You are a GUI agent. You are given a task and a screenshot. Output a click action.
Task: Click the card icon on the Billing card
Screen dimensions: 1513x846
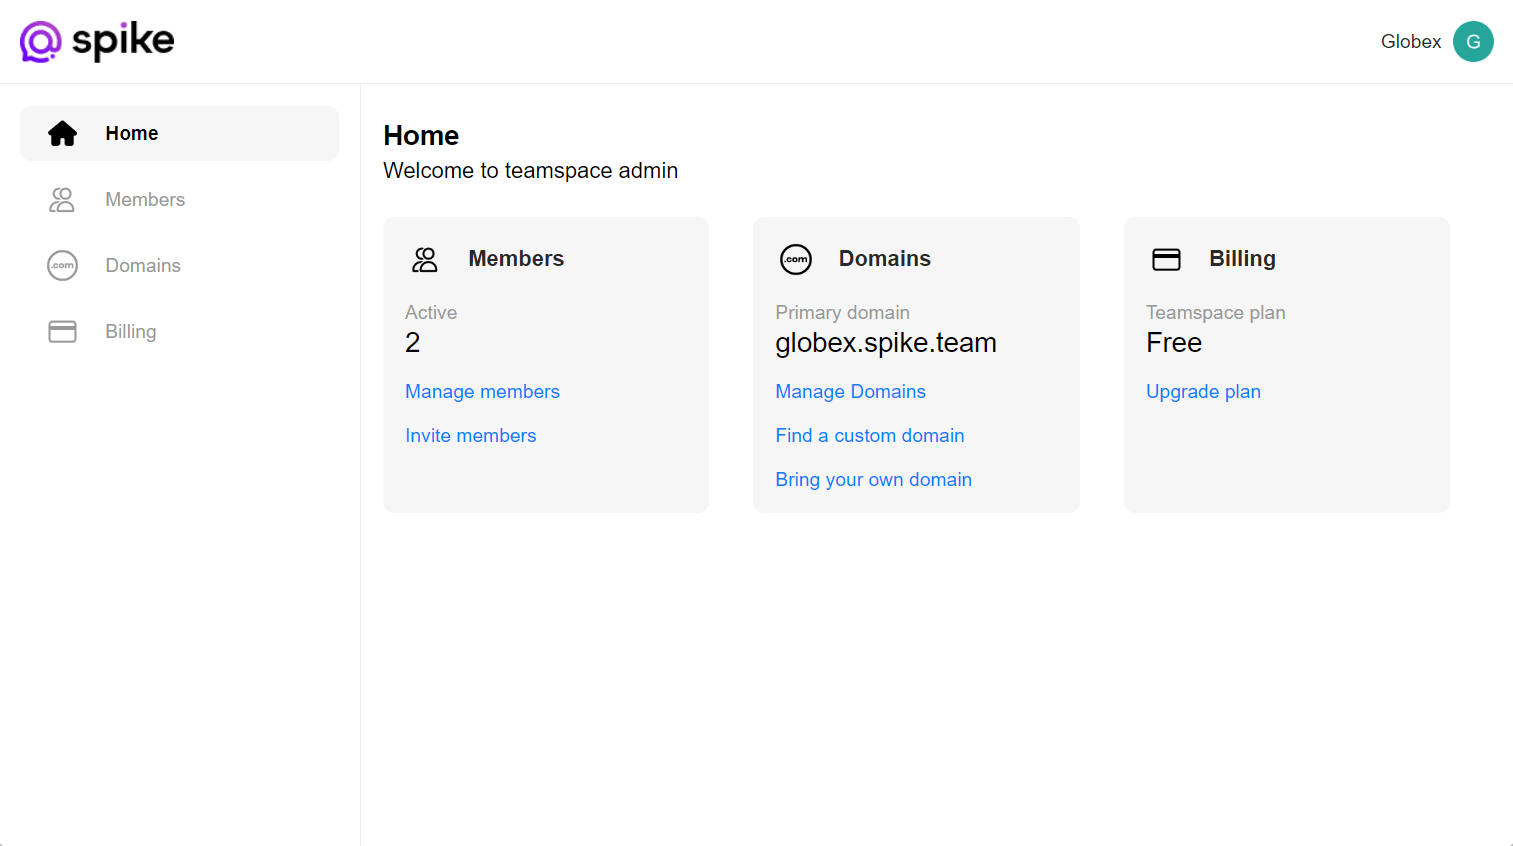tap(1166, 258)
